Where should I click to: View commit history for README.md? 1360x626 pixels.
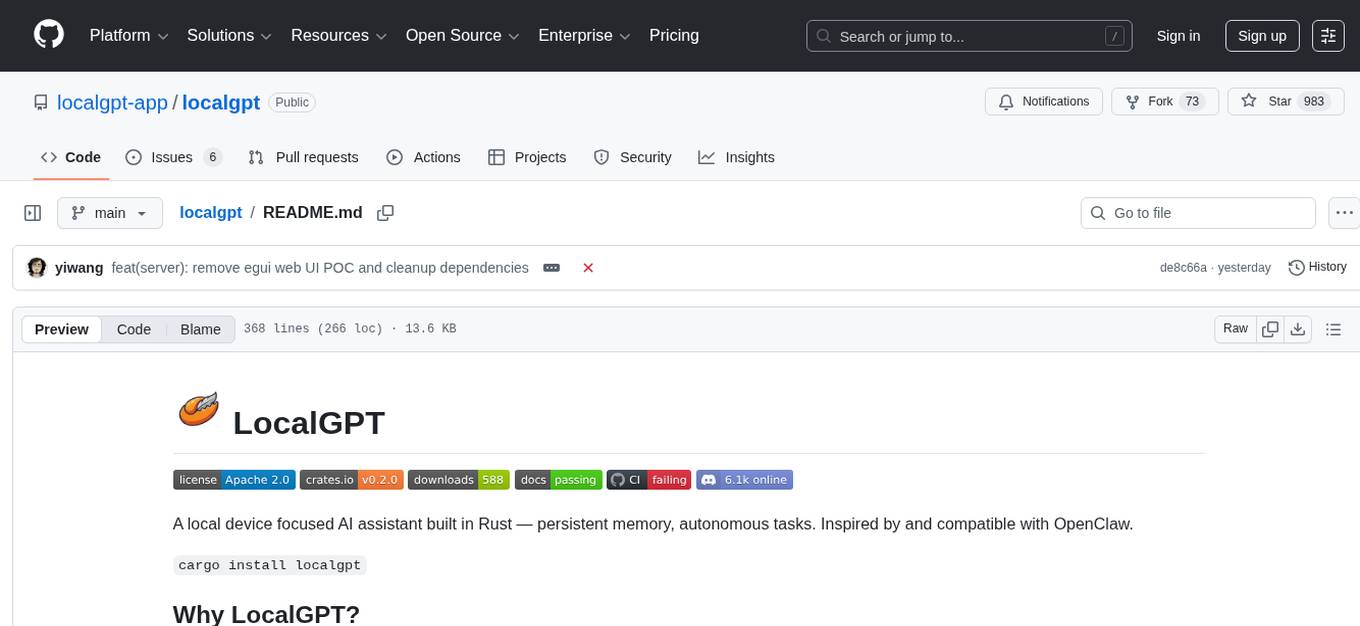pos(1317,267)
